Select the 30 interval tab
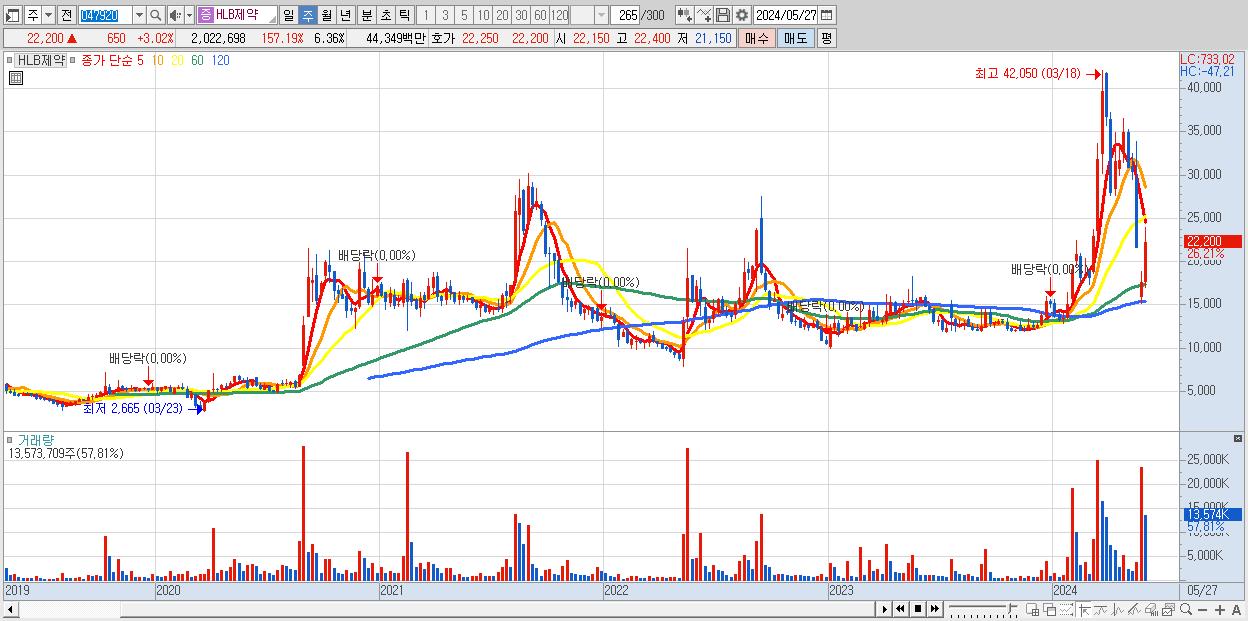This screenshot has height=621, width=1248. coord(521,15)
